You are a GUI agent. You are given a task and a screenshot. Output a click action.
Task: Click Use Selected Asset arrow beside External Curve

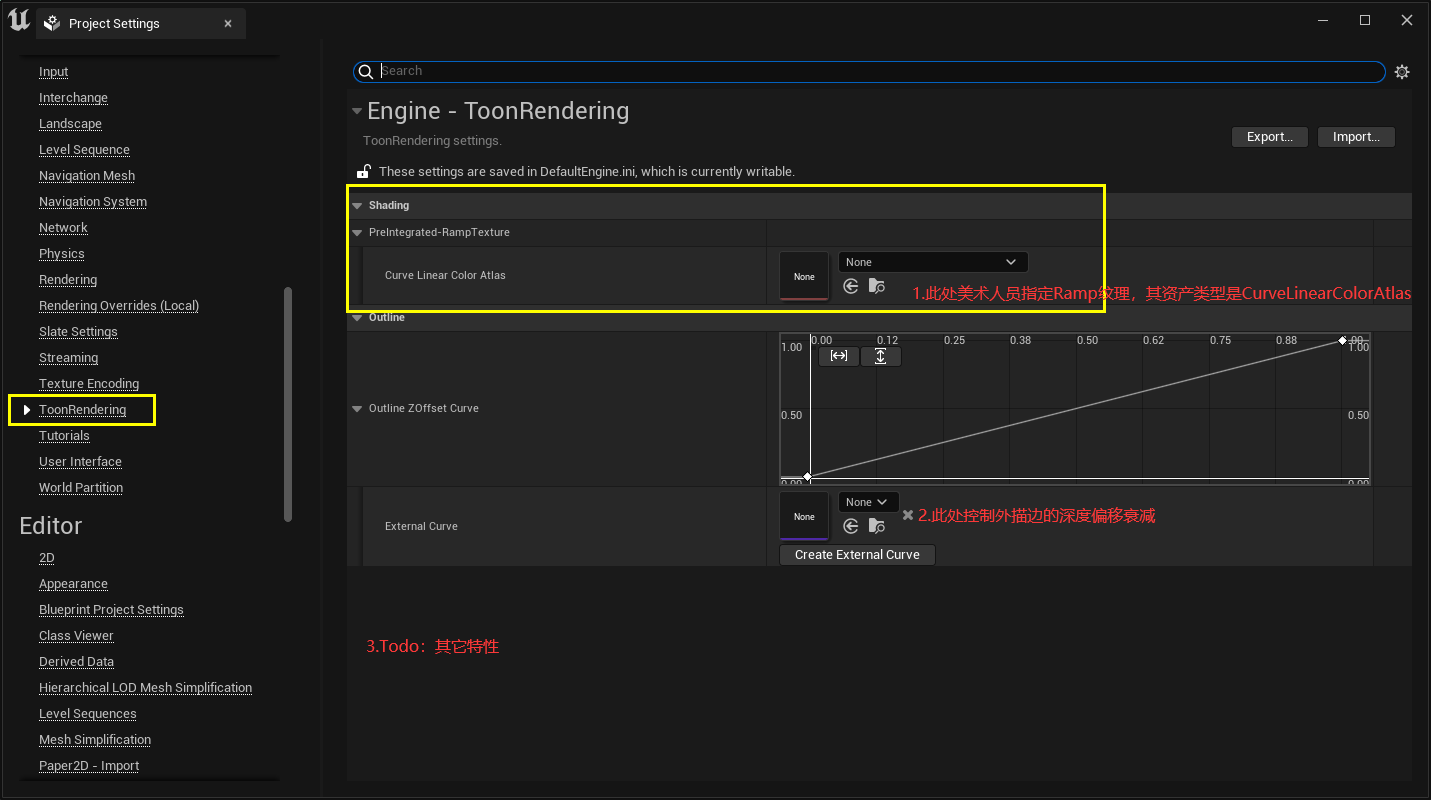tap(851, 525)
